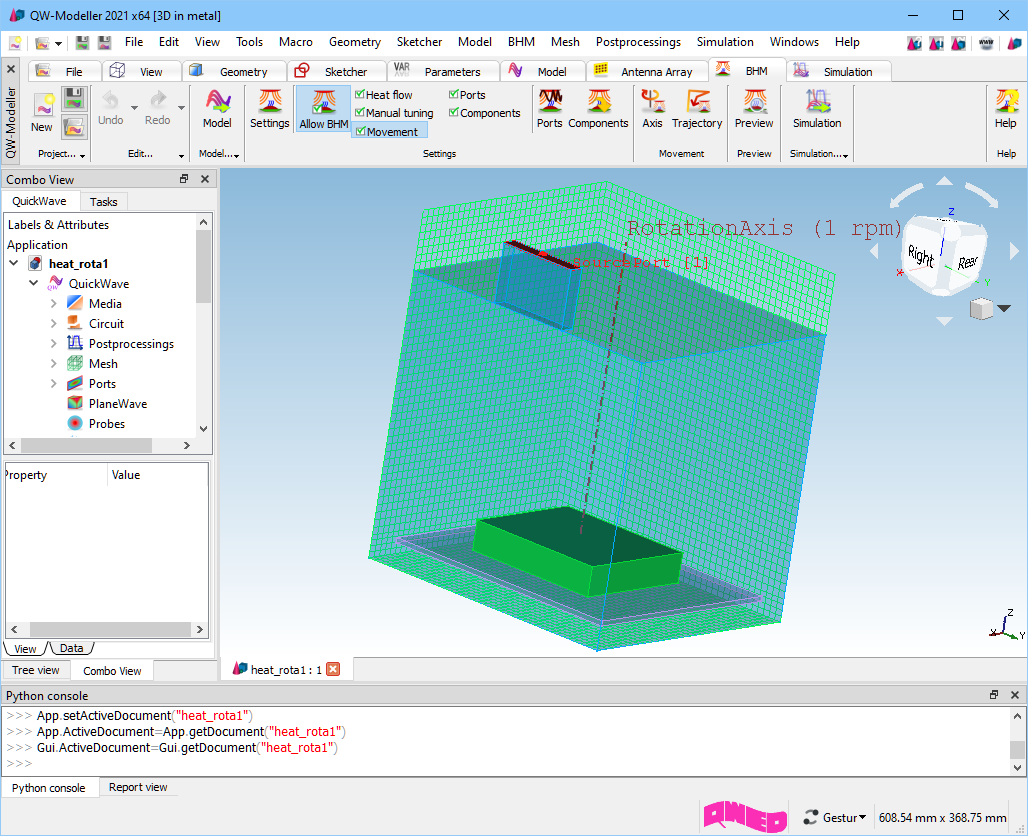Float the Python console panel

click(x=994, y=695)
